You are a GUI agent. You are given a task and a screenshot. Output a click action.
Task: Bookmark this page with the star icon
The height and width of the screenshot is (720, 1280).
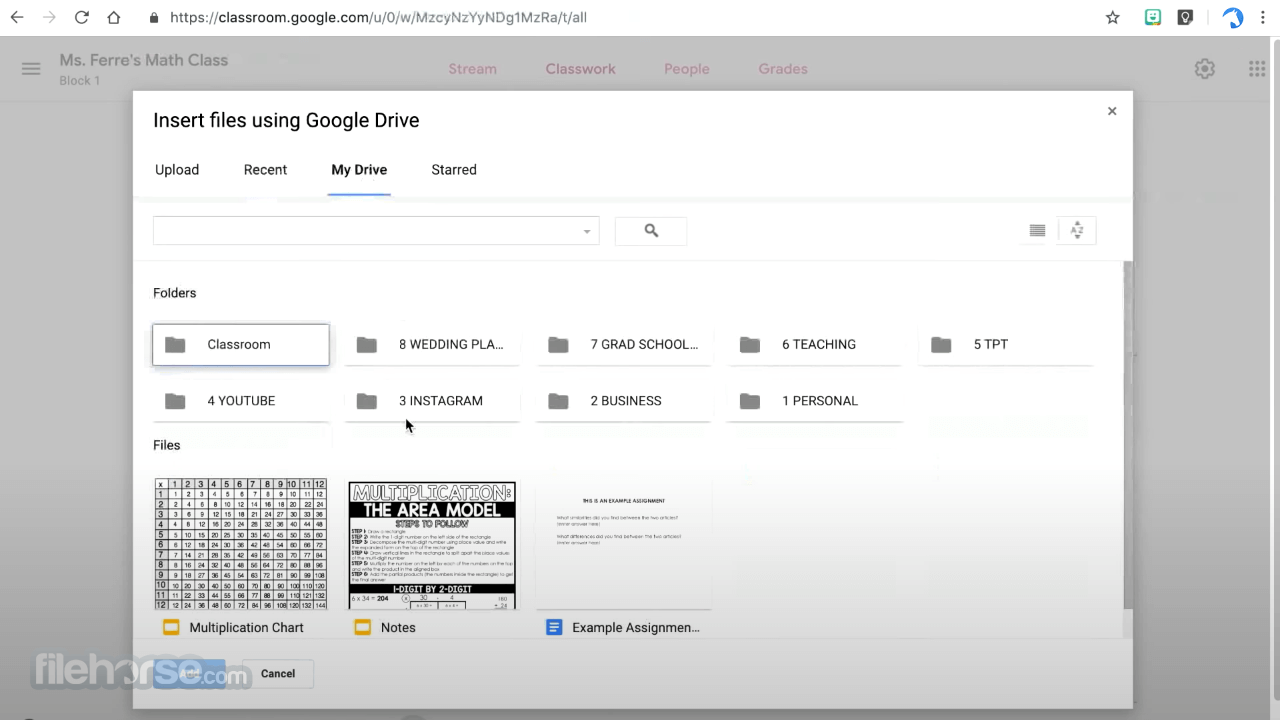pos(1113,17)
